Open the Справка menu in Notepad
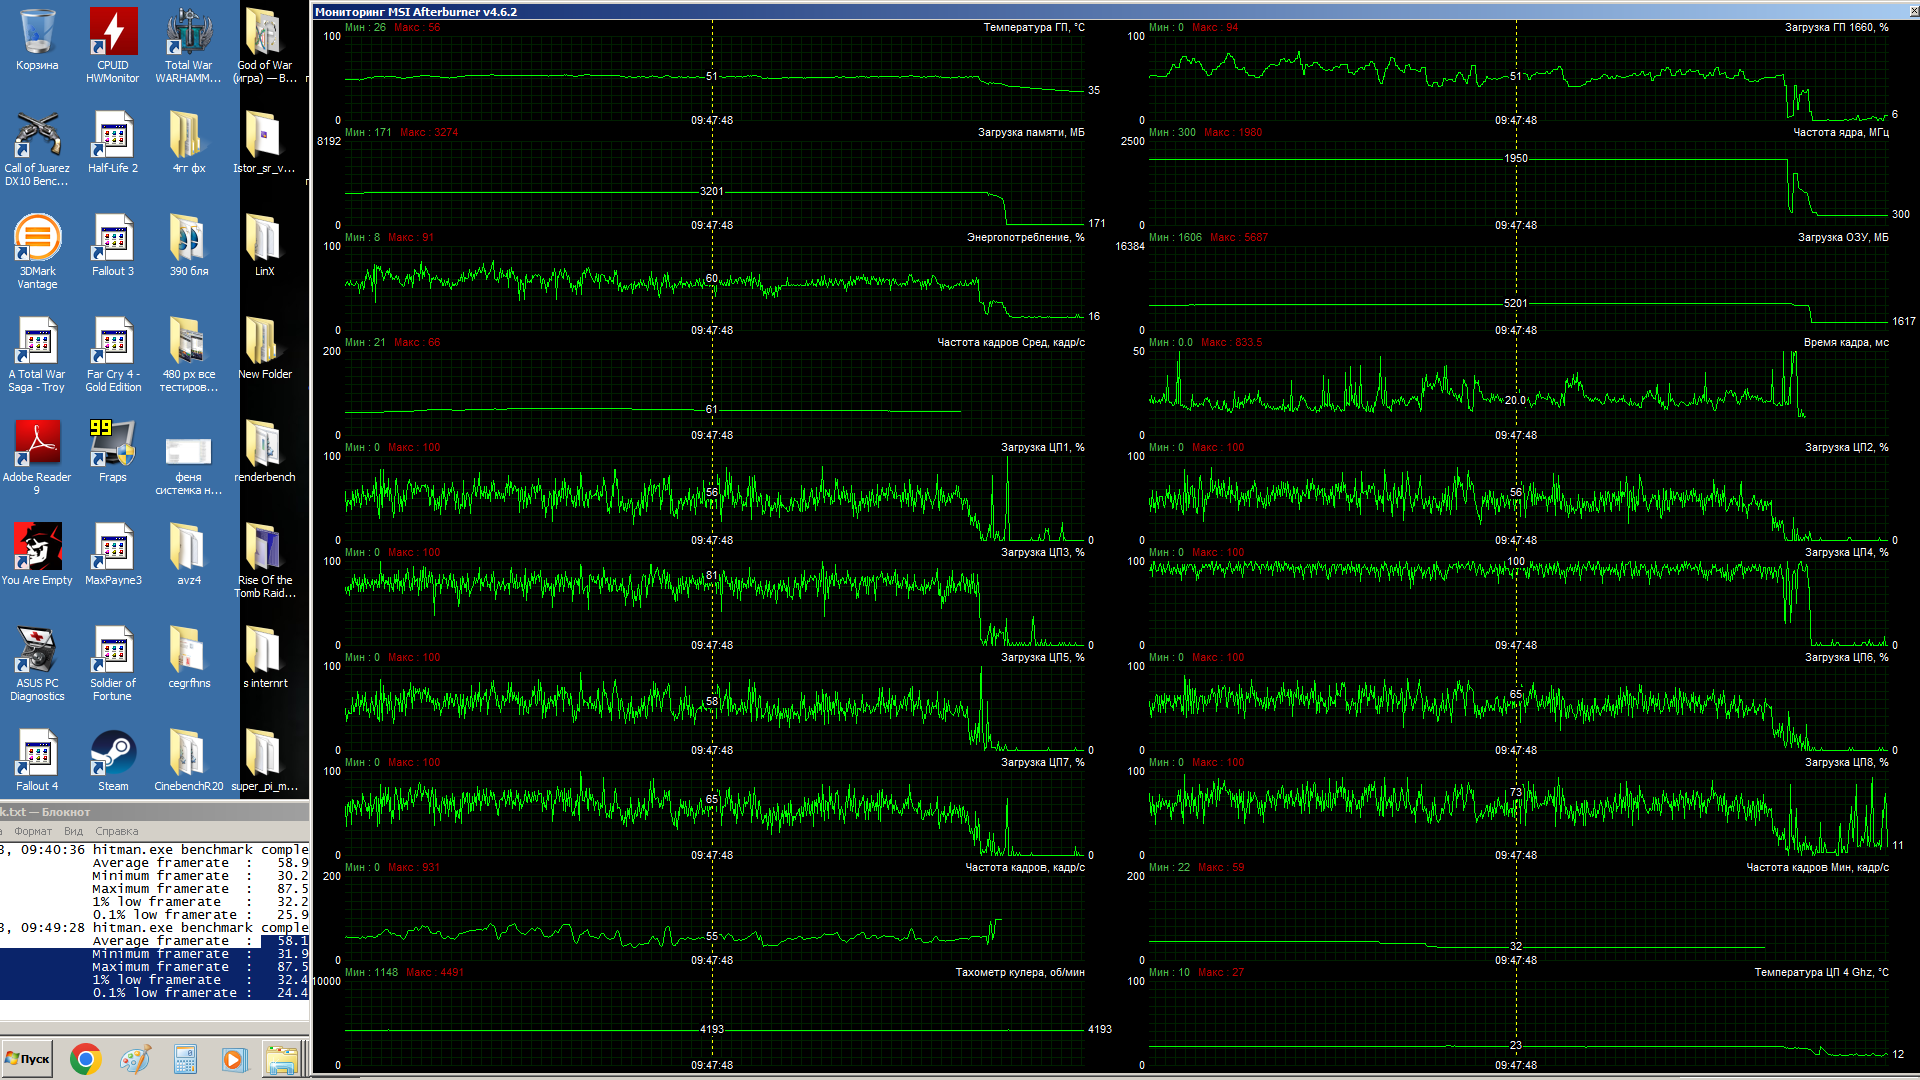Screen dimensions: 1920x1080 pos(117,831)
